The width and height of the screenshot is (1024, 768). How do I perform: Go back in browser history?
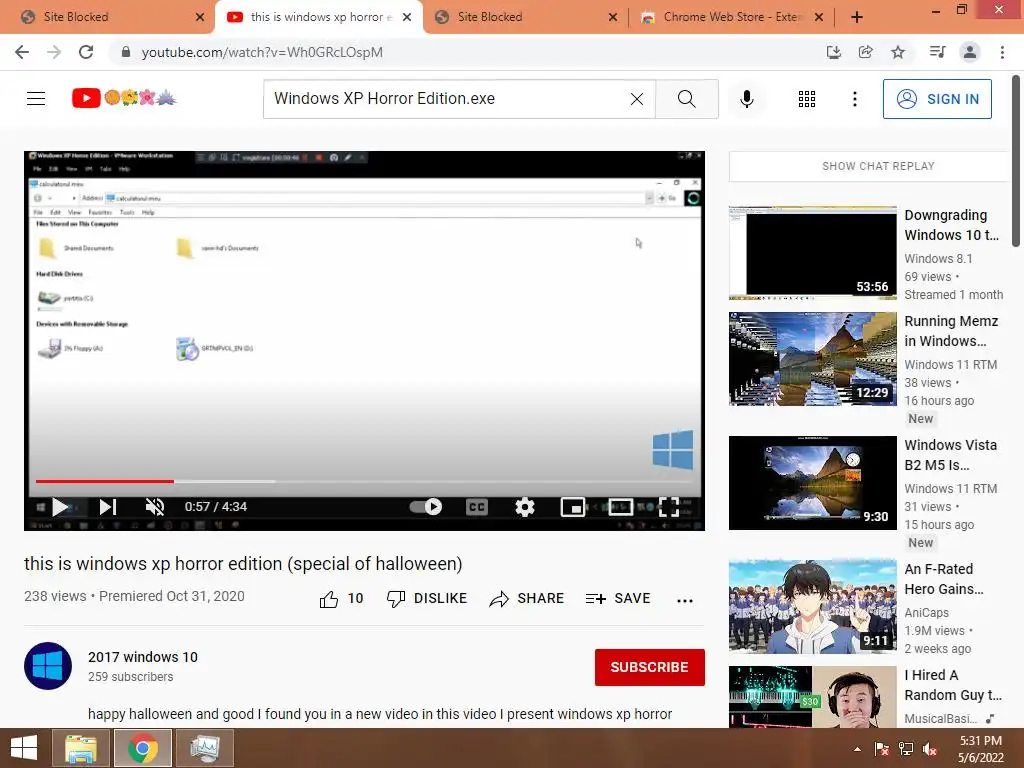[22, 52]
